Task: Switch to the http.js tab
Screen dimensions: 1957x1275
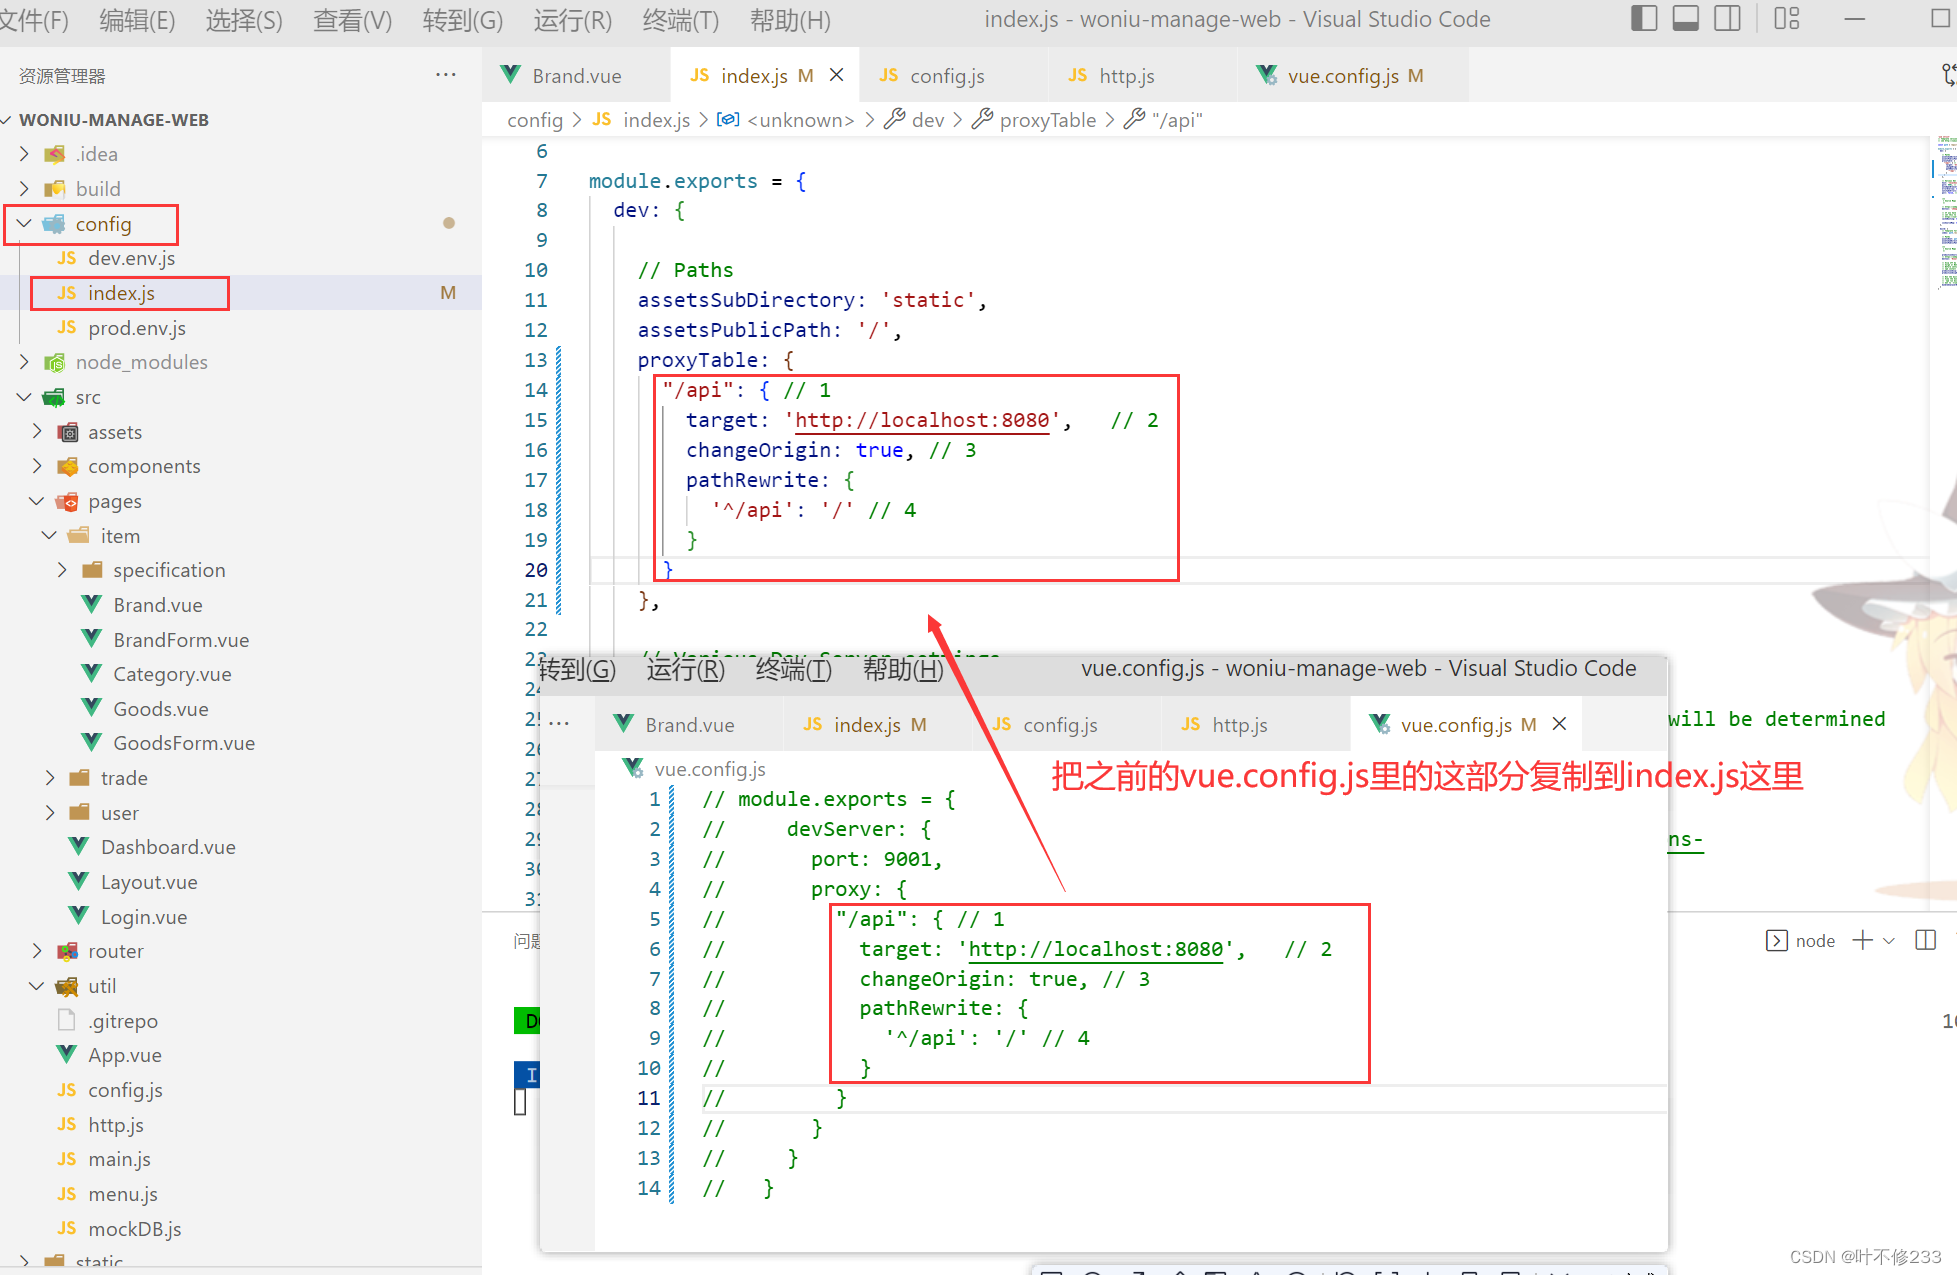Action: 1125,76
